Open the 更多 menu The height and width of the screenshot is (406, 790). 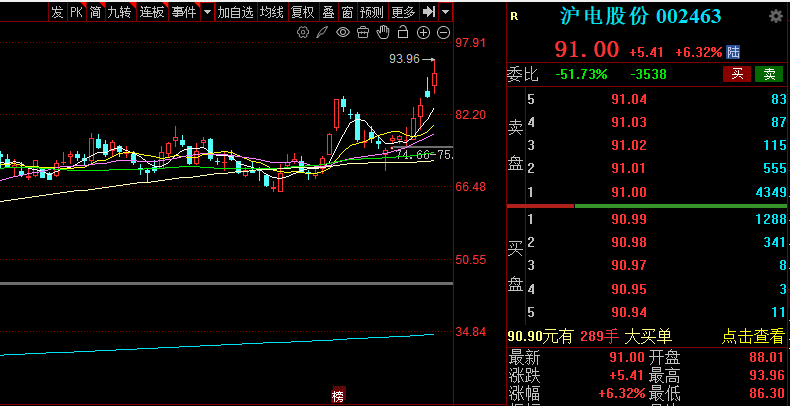403,12
